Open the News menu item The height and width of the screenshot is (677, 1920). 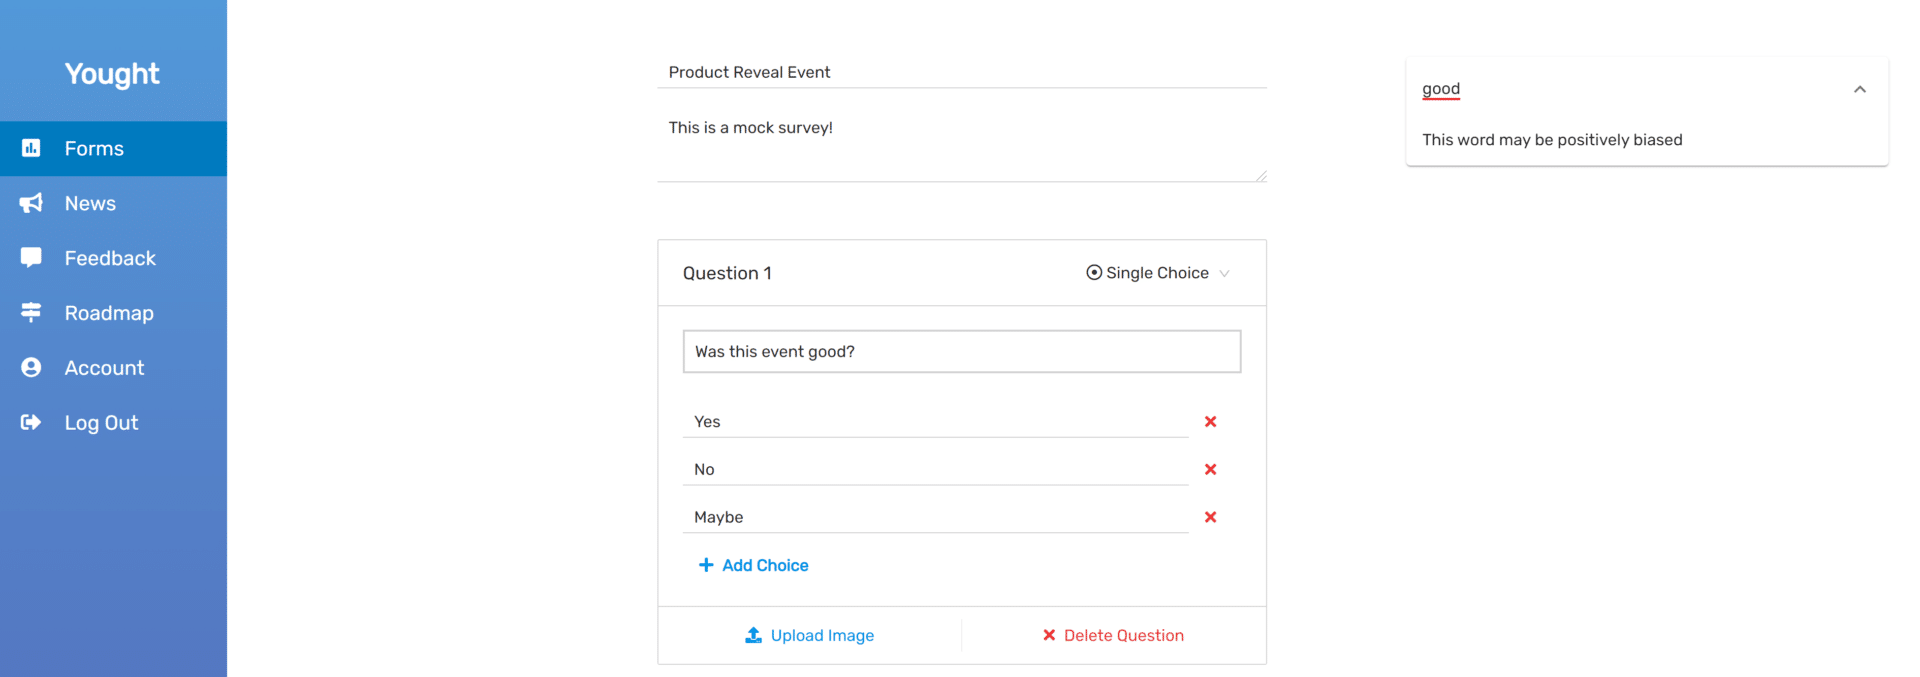pos(90,203)
